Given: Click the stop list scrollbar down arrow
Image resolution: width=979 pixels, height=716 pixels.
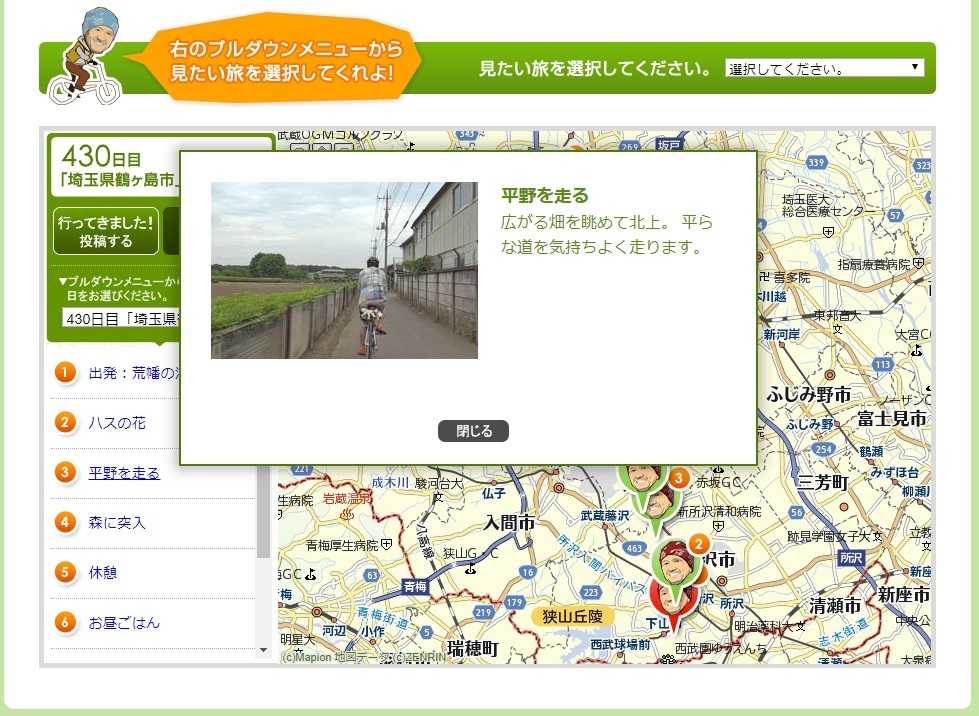Looking at the screenshot, I should click(264, 650).
